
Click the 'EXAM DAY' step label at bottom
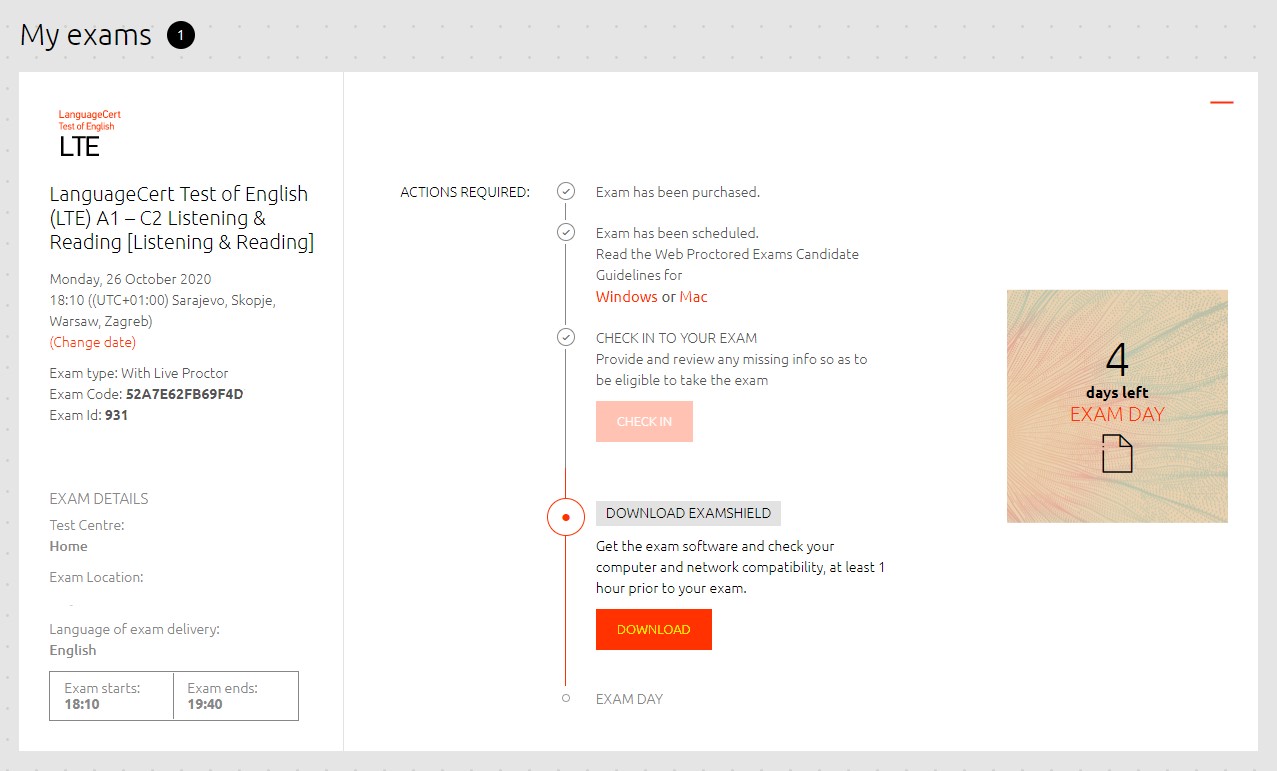pos(629,699)
